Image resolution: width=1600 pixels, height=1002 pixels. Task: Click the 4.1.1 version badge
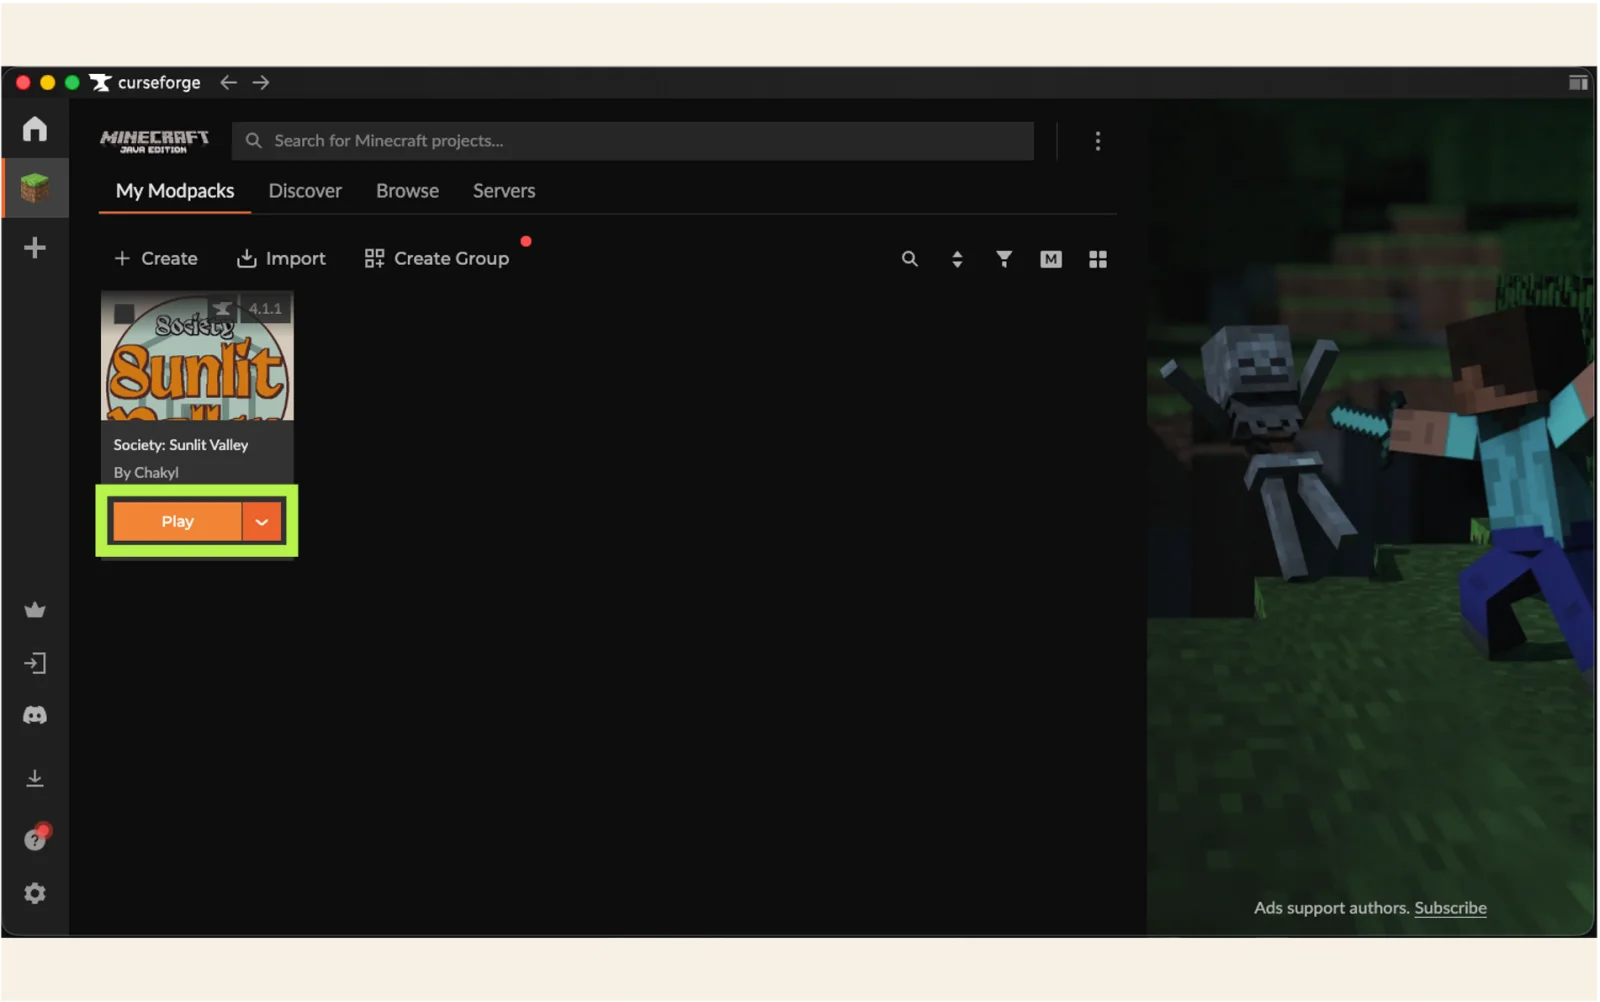click(x=265, y=309)
